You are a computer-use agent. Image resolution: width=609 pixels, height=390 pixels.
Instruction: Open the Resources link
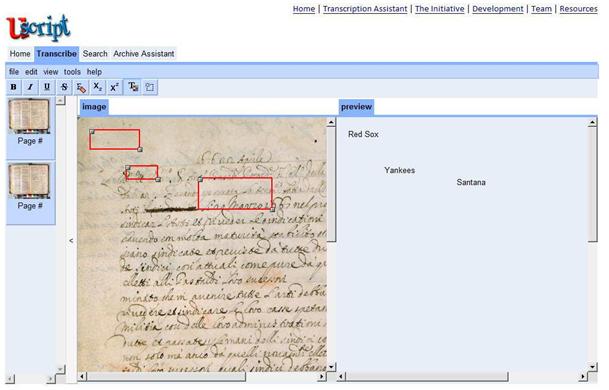pos(578,9)
